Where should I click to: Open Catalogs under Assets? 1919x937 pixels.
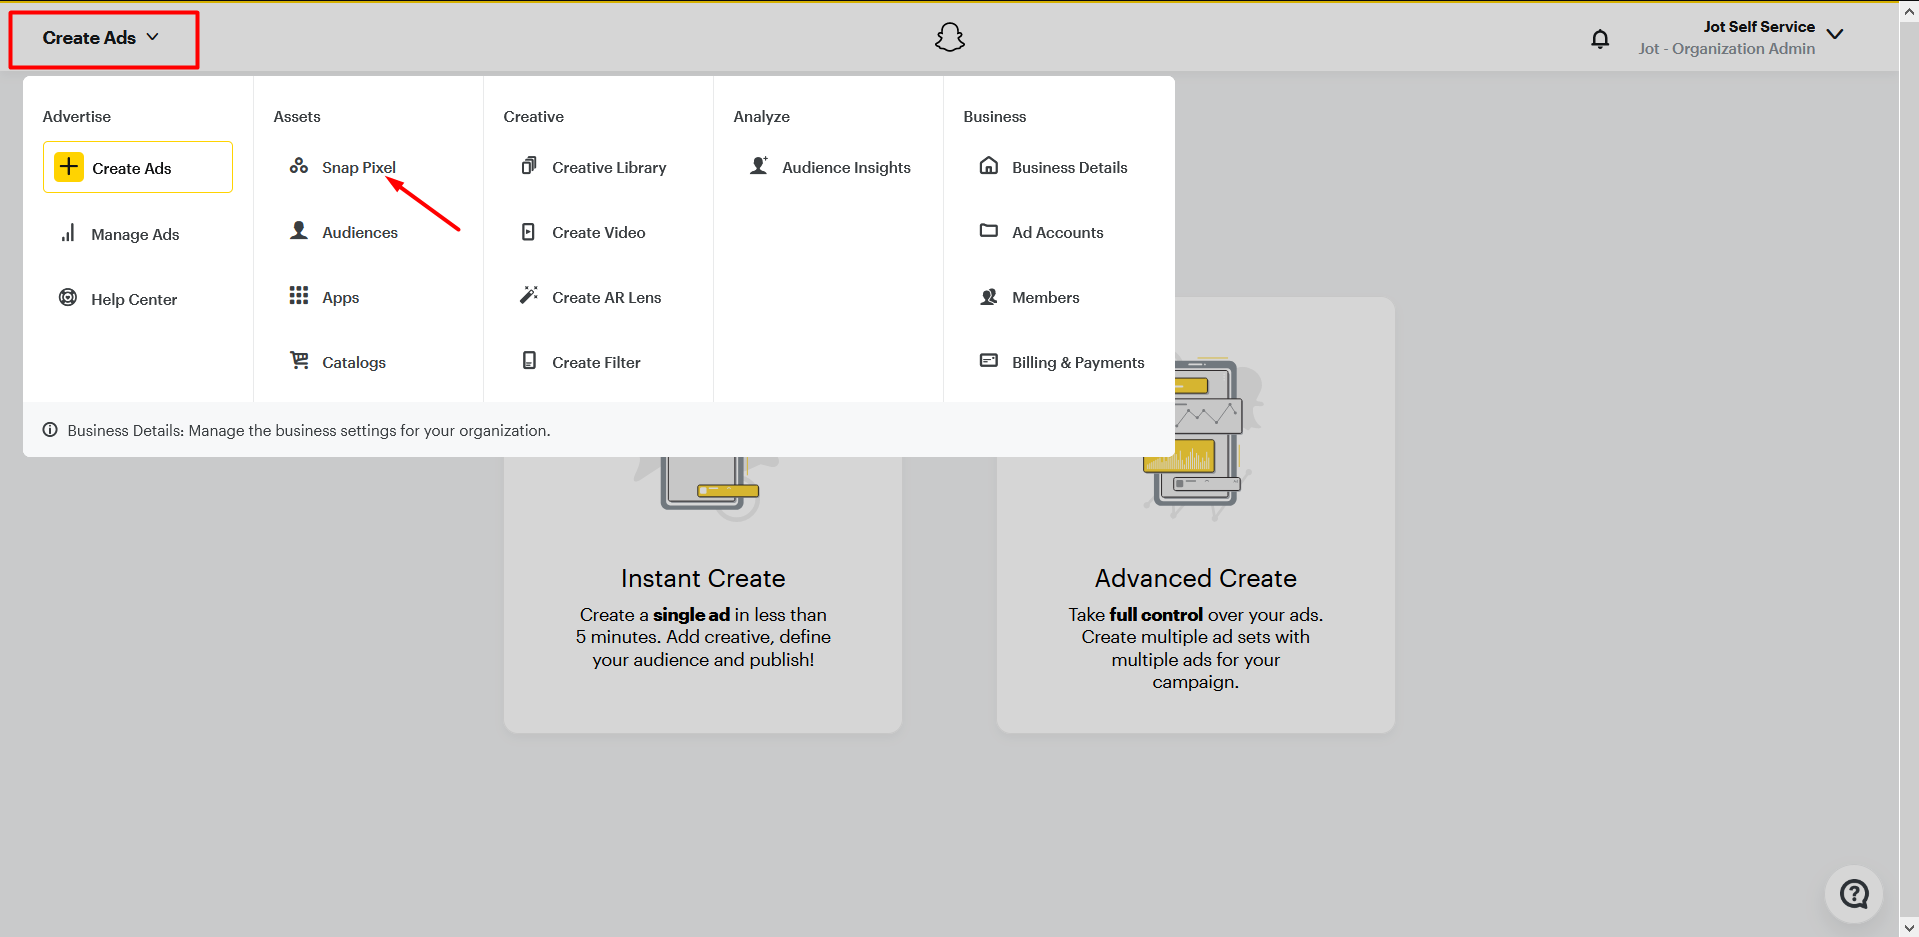click(x=354, y=362)
